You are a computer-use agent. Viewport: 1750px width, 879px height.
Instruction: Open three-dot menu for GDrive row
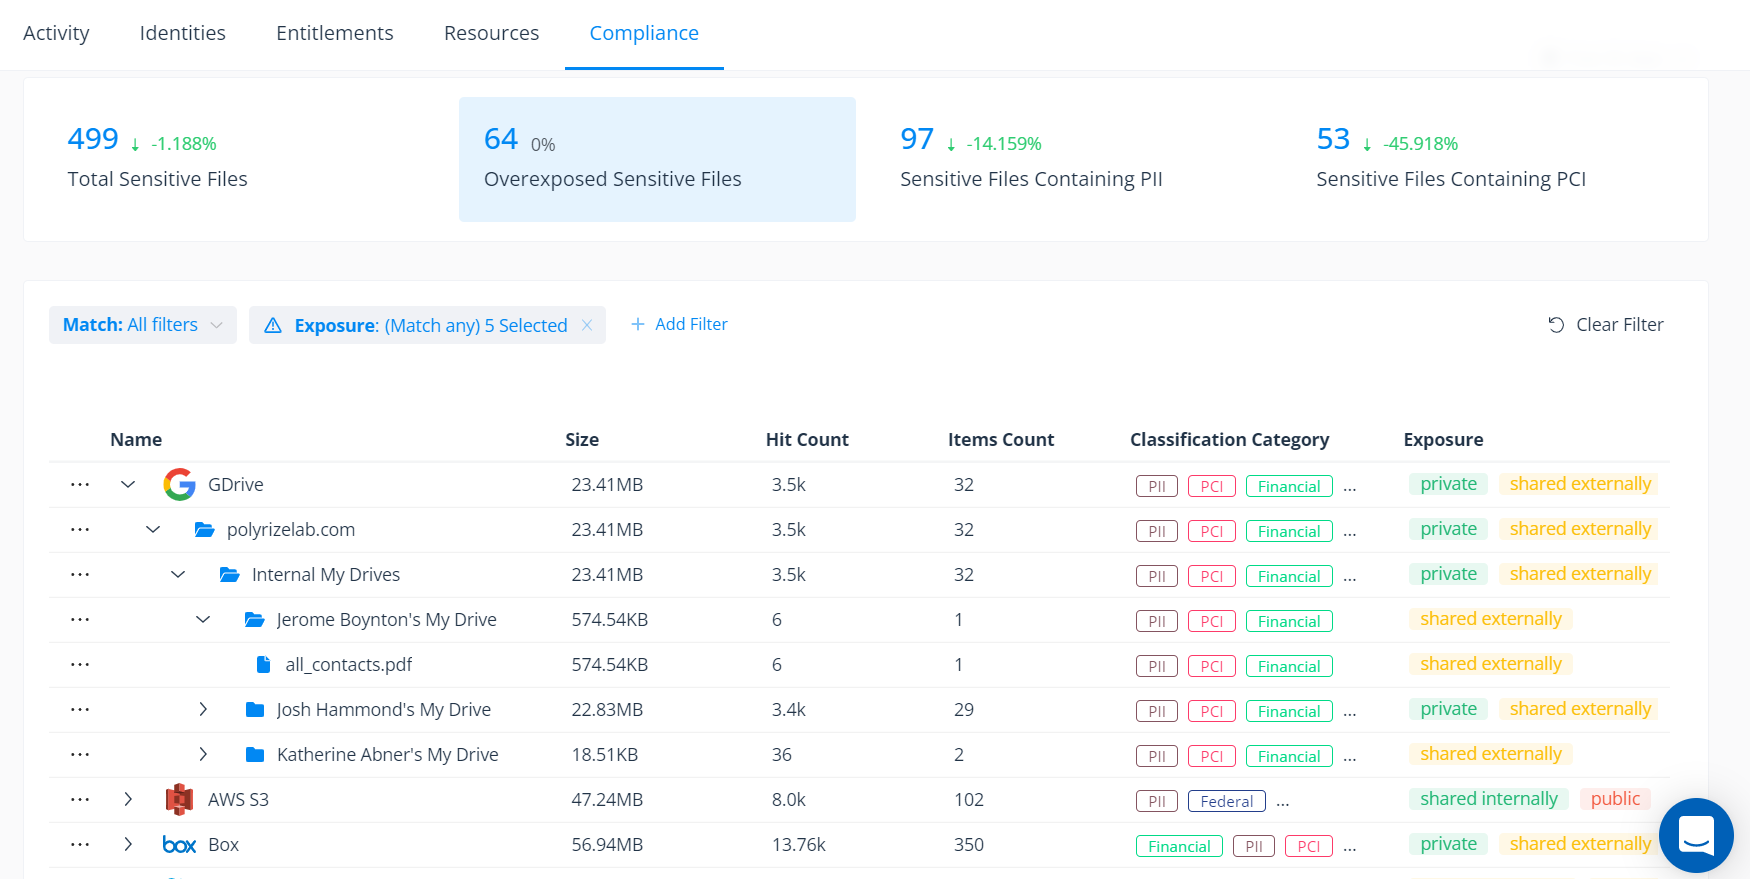(x=80, y=485)
